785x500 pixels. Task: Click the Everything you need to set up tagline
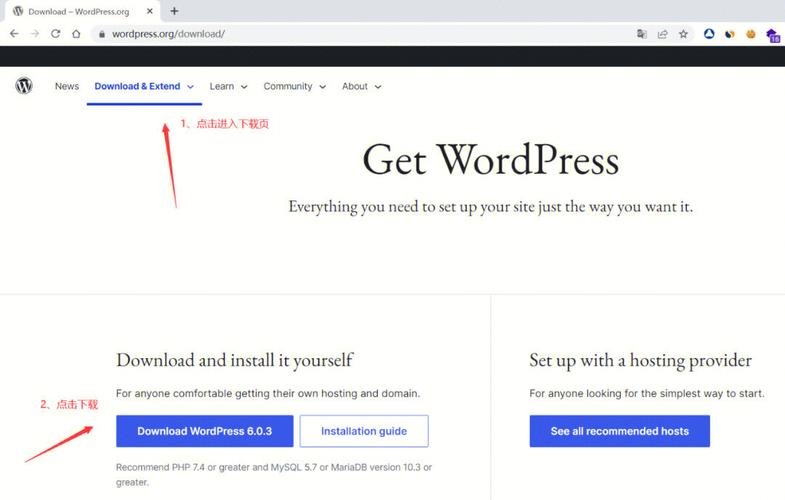pyautogui.click(x=491, y=207)
